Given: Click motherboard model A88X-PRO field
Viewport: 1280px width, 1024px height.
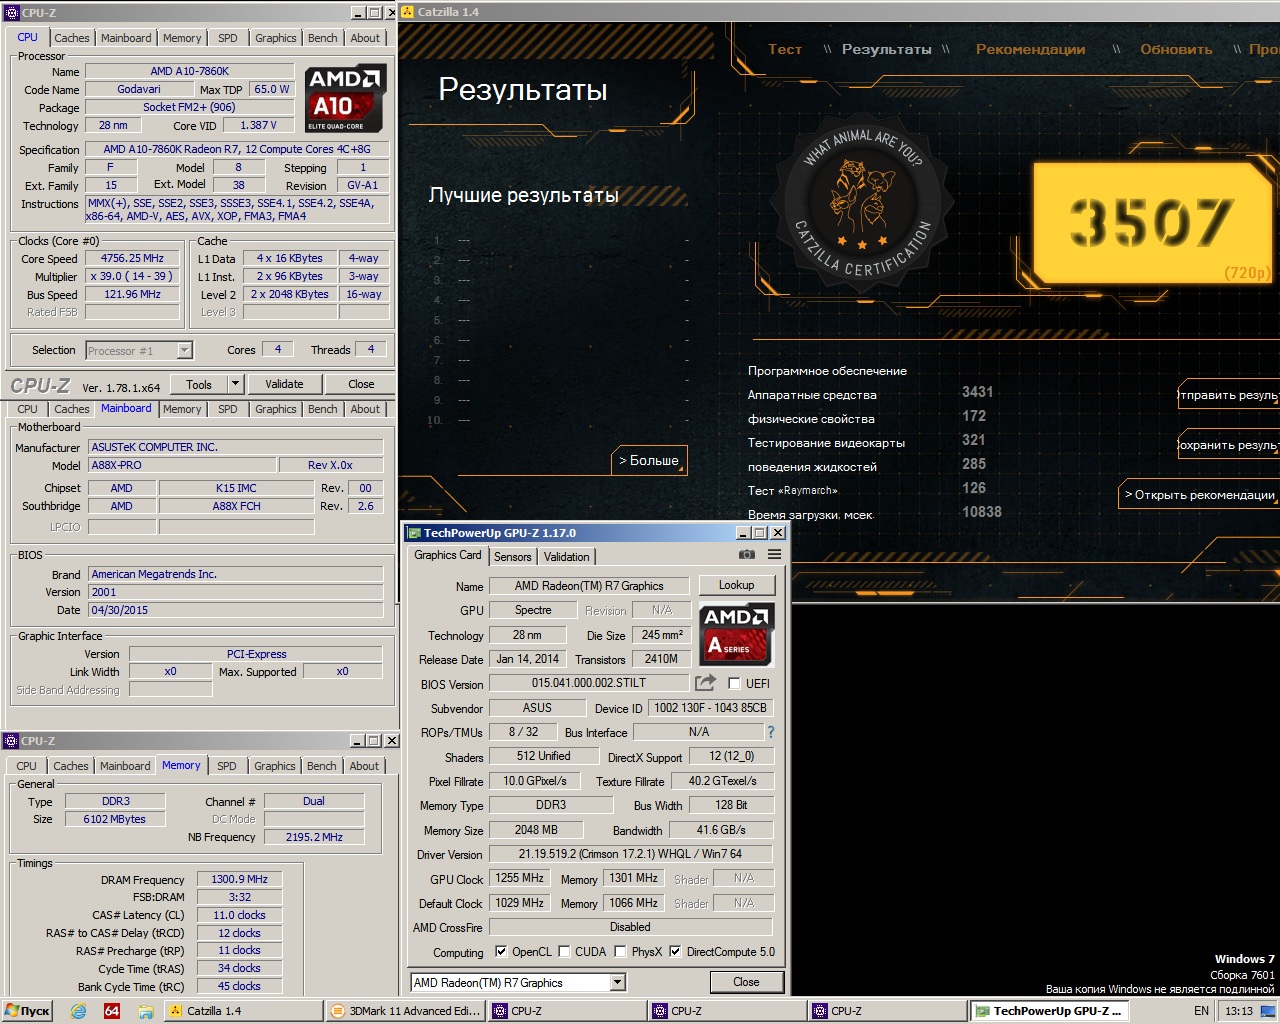Looking at the screenshot, I should point(182,465).
